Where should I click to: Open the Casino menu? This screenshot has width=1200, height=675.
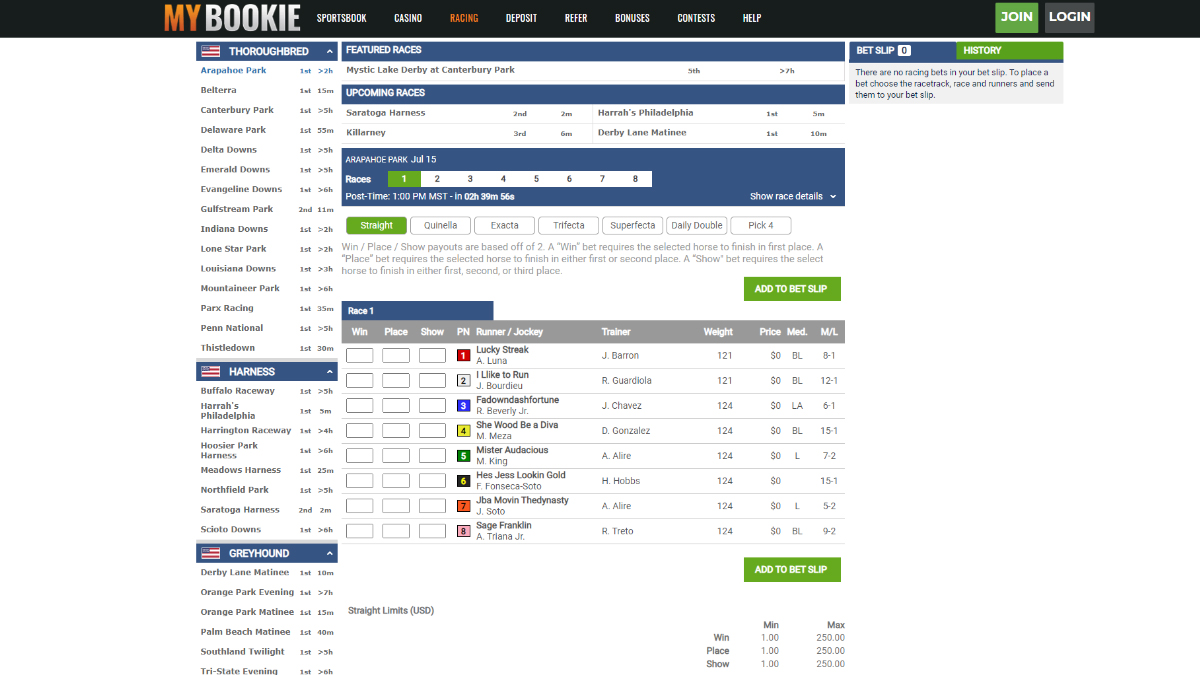pos(408,18)
